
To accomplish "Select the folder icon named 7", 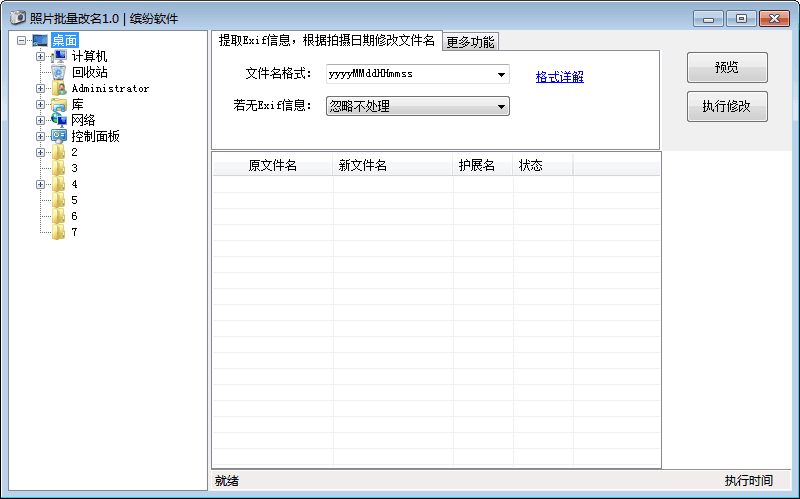I will point(58,232).
